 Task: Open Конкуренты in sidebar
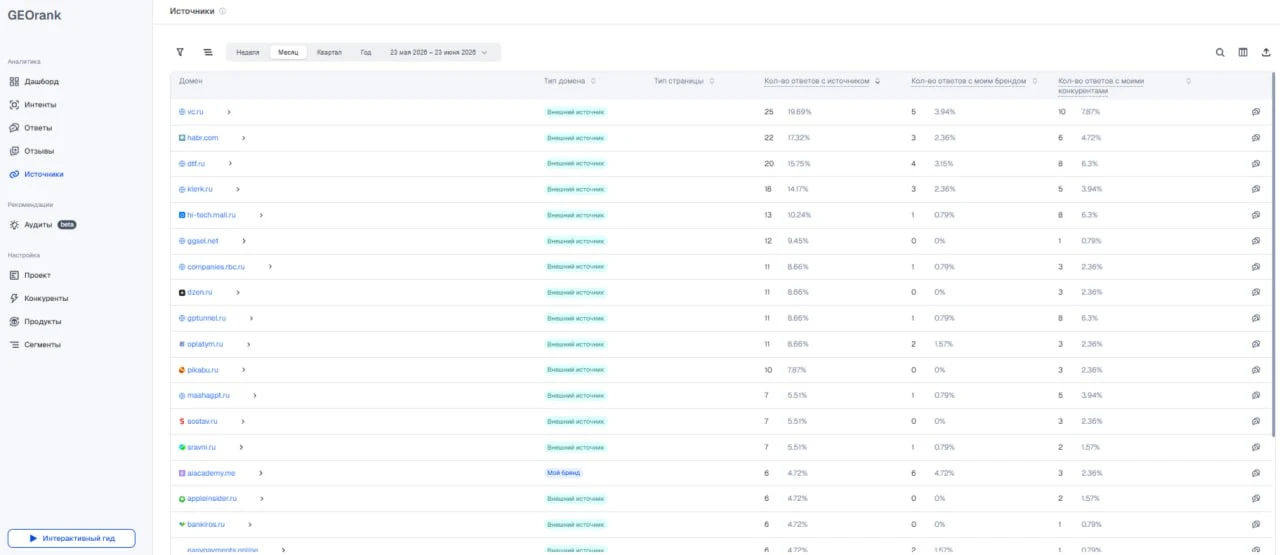(39, 298)
